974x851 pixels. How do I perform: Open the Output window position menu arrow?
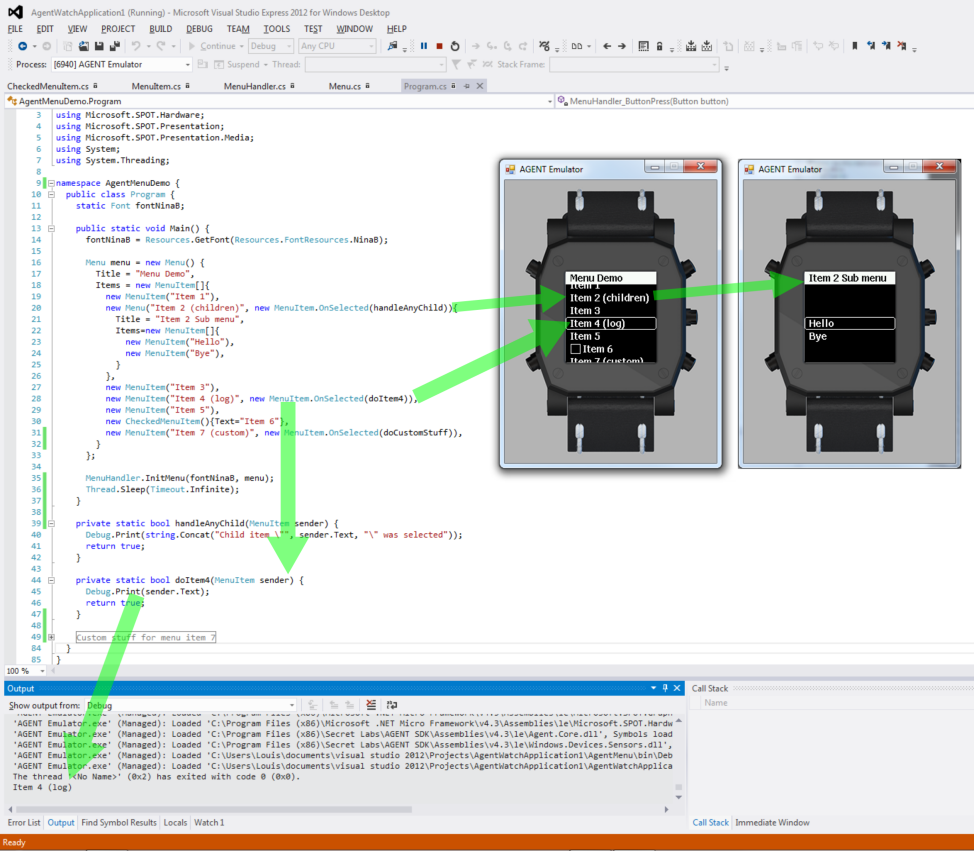tap(653, 688)
